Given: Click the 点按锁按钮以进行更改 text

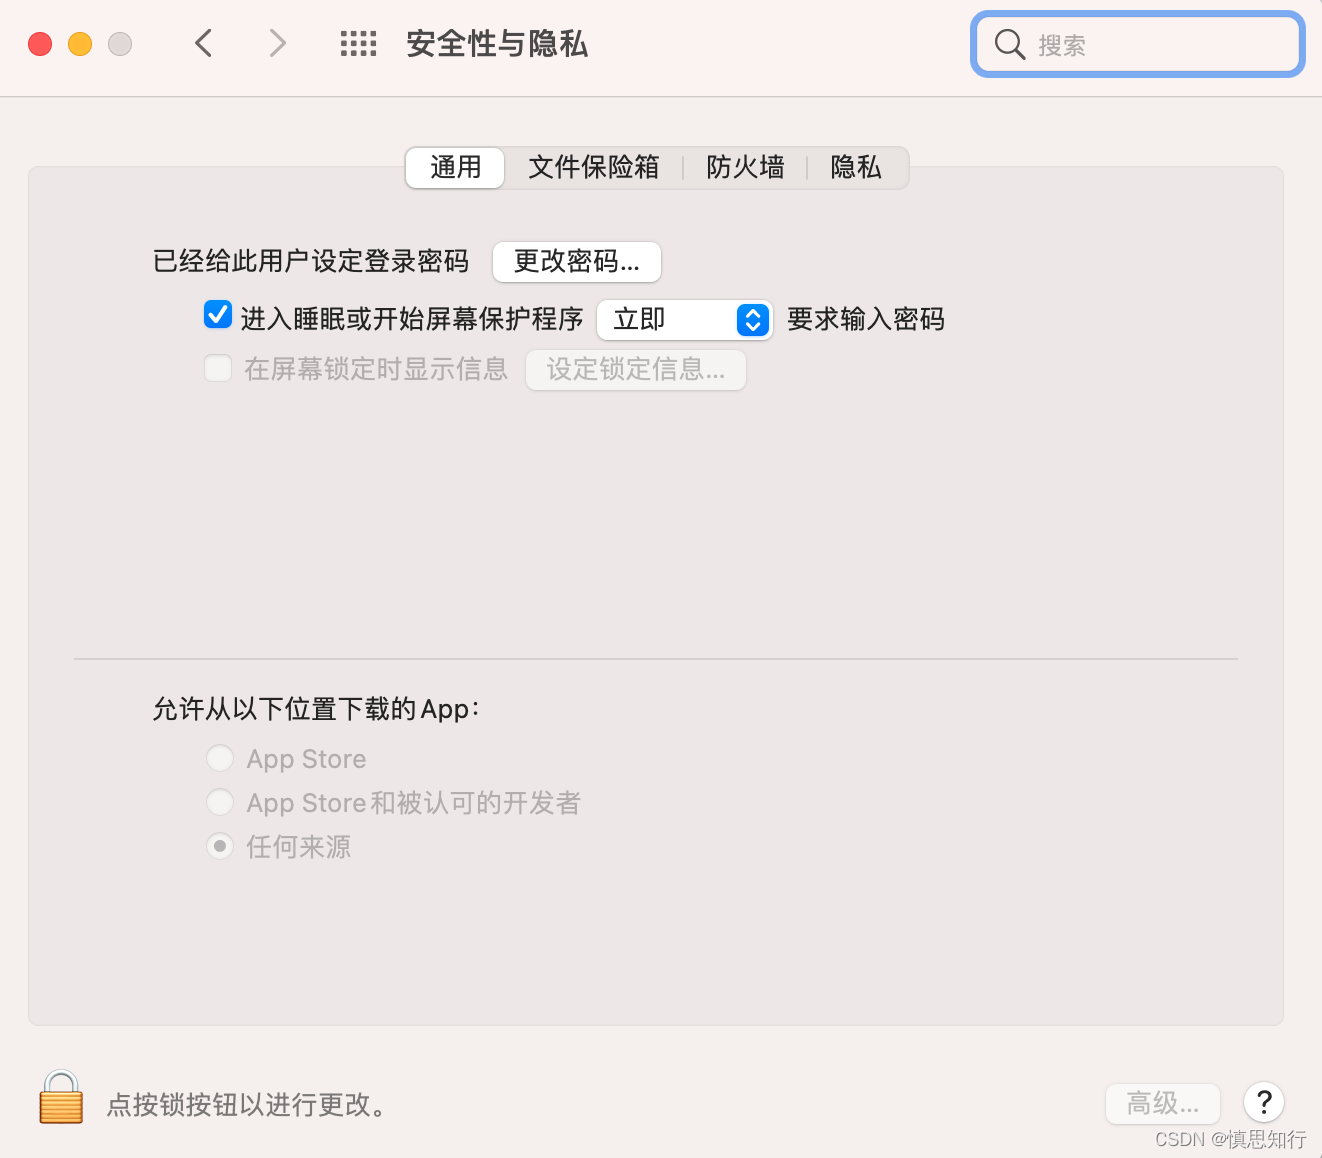Looking at the screenshot, I should [x=247, y=1104].
